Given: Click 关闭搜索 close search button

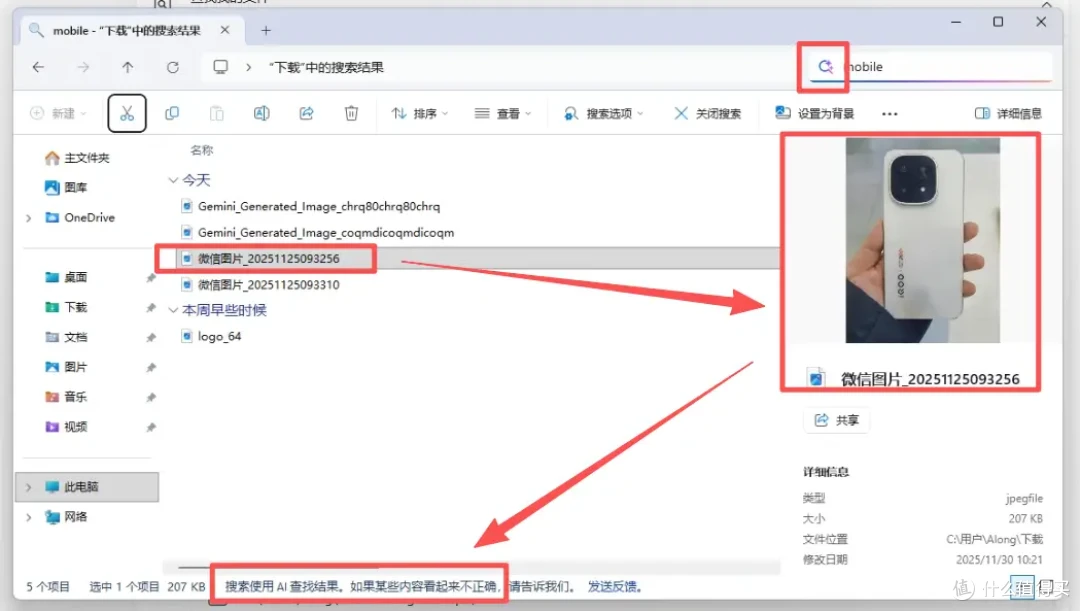Looking at the screenshot, I should (x=707, y=113).
